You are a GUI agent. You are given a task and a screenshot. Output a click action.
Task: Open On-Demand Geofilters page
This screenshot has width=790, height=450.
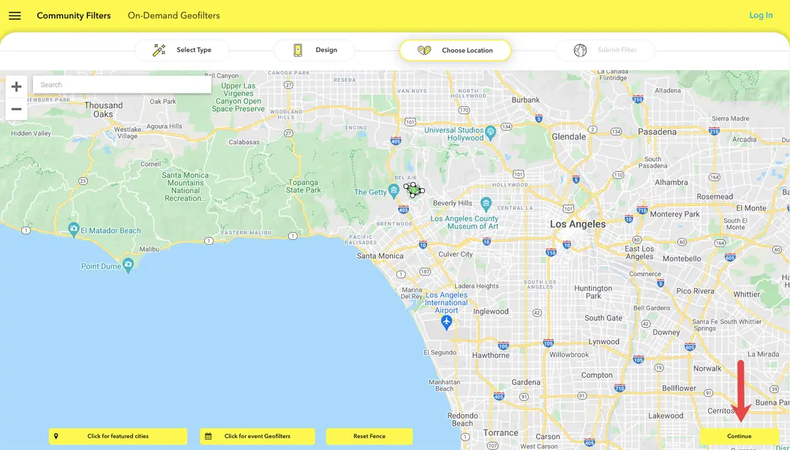click(x=173, y=16)
